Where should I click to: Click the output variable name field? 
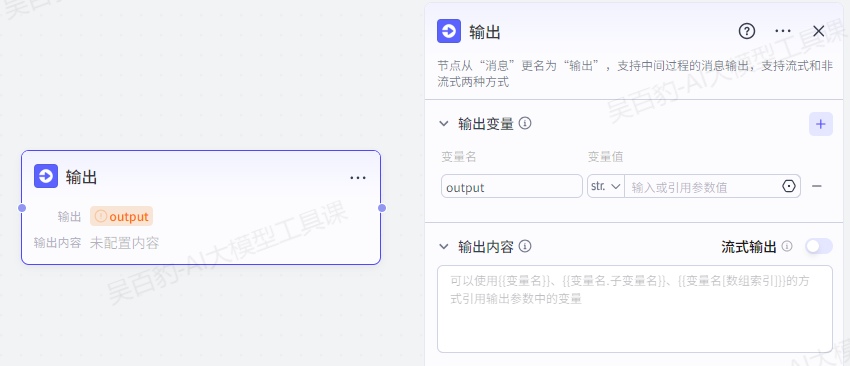(x=512, y=186)
